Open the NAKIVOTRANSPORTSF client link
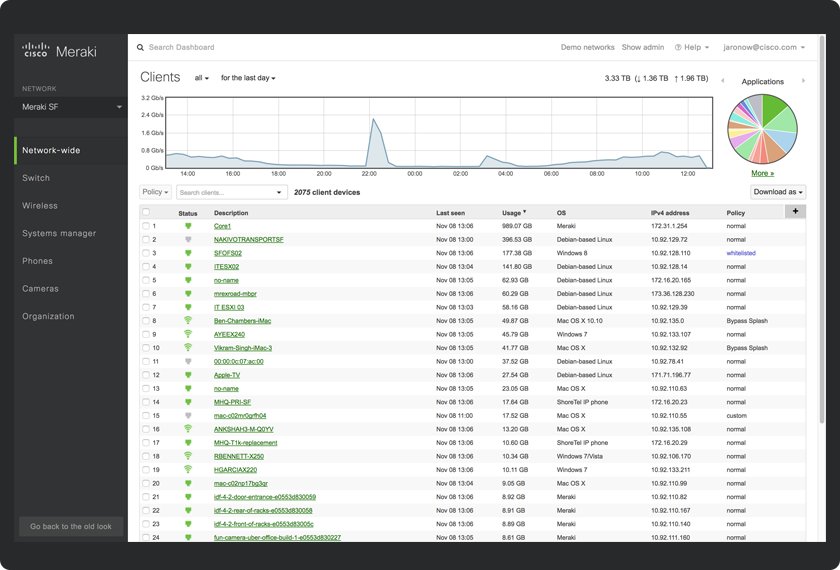This screenshot has height=570, width=840. (x=249, y=239)
